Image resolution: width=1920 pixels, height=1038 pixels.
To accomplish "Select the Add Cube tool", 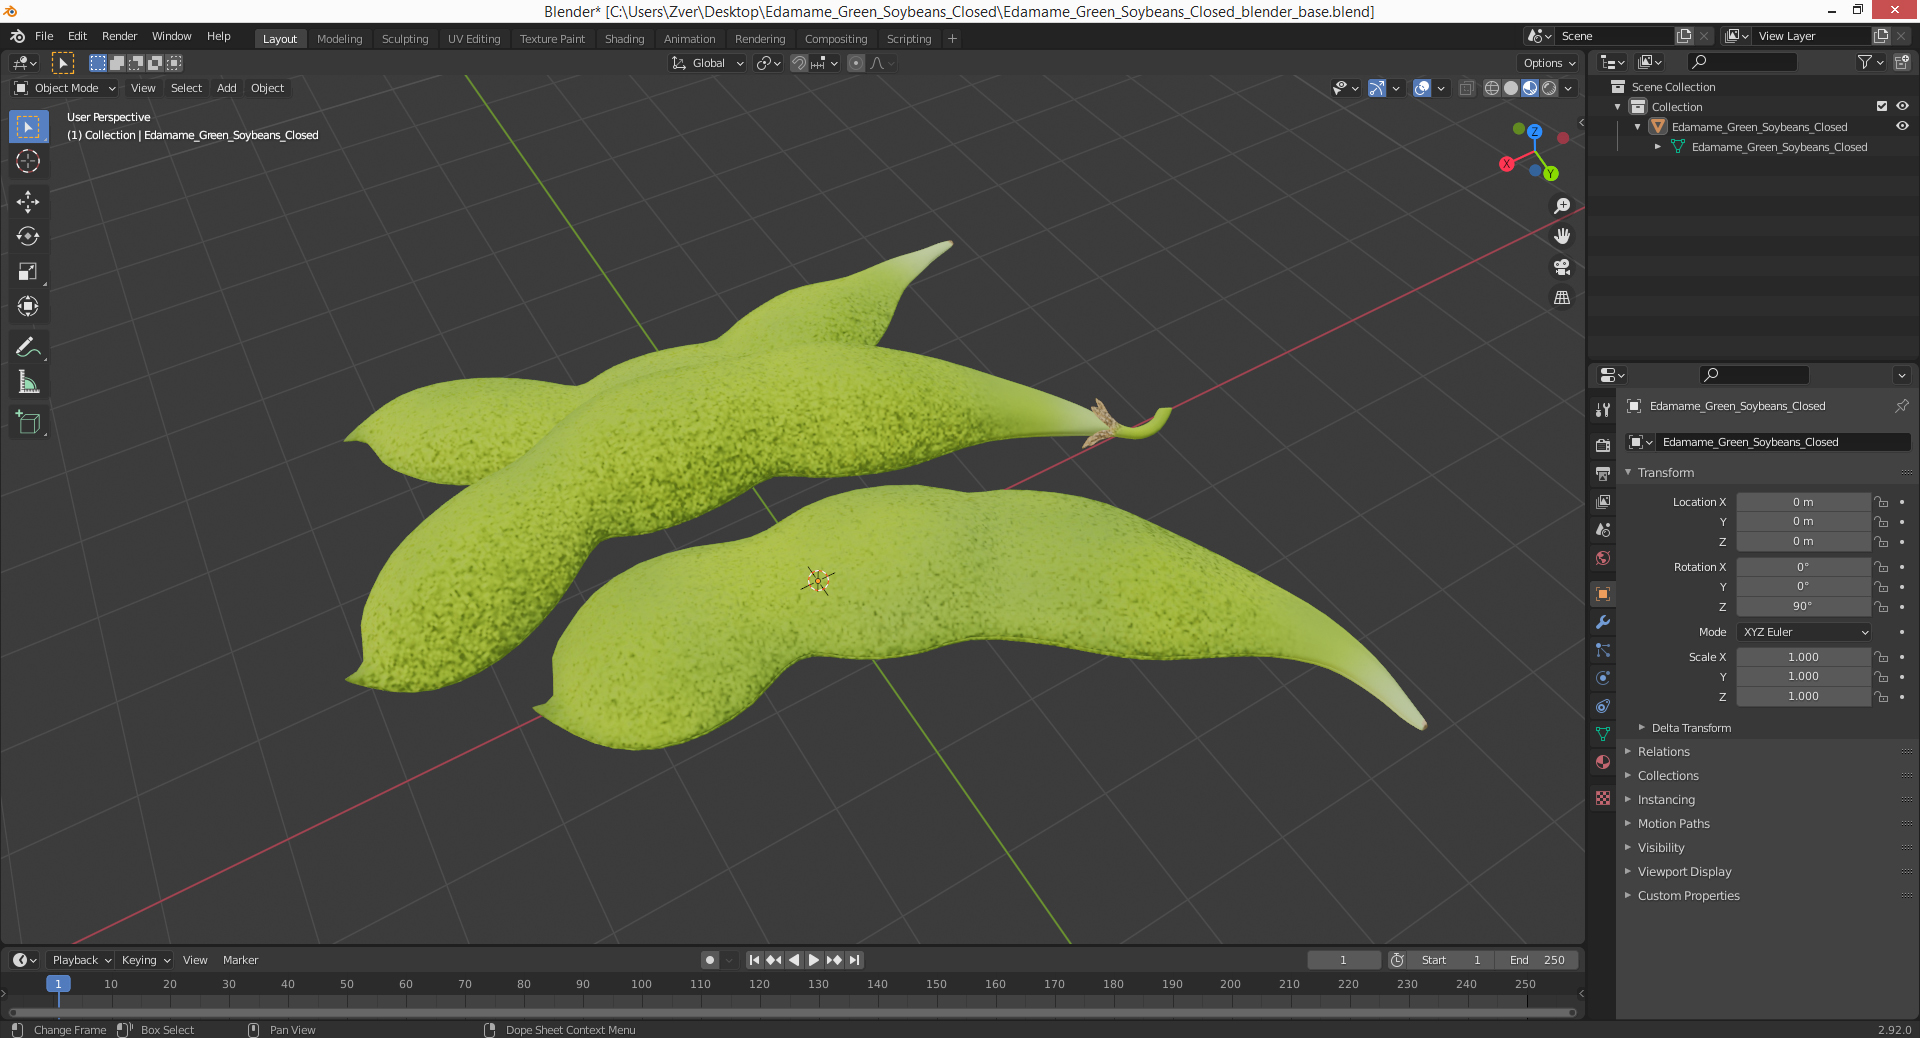I will [x=28, y=423].
